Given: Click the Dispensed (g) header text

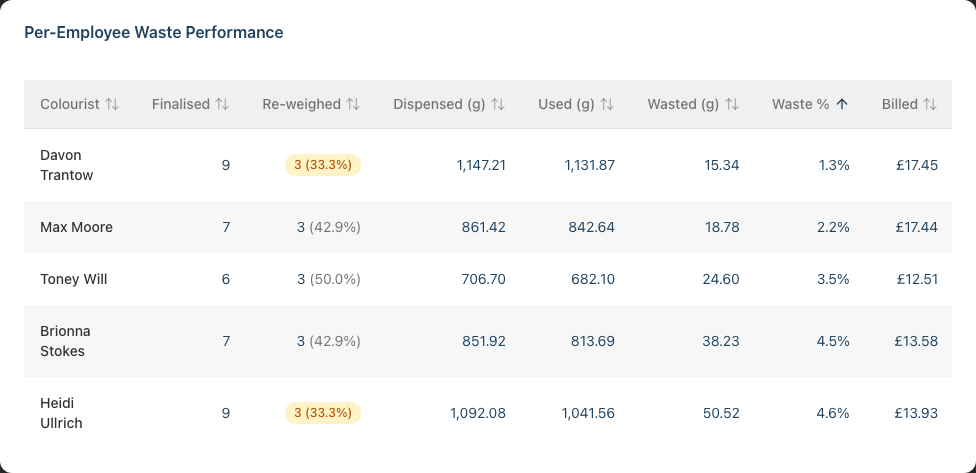Looking at the screenshot, I should 439,104.
